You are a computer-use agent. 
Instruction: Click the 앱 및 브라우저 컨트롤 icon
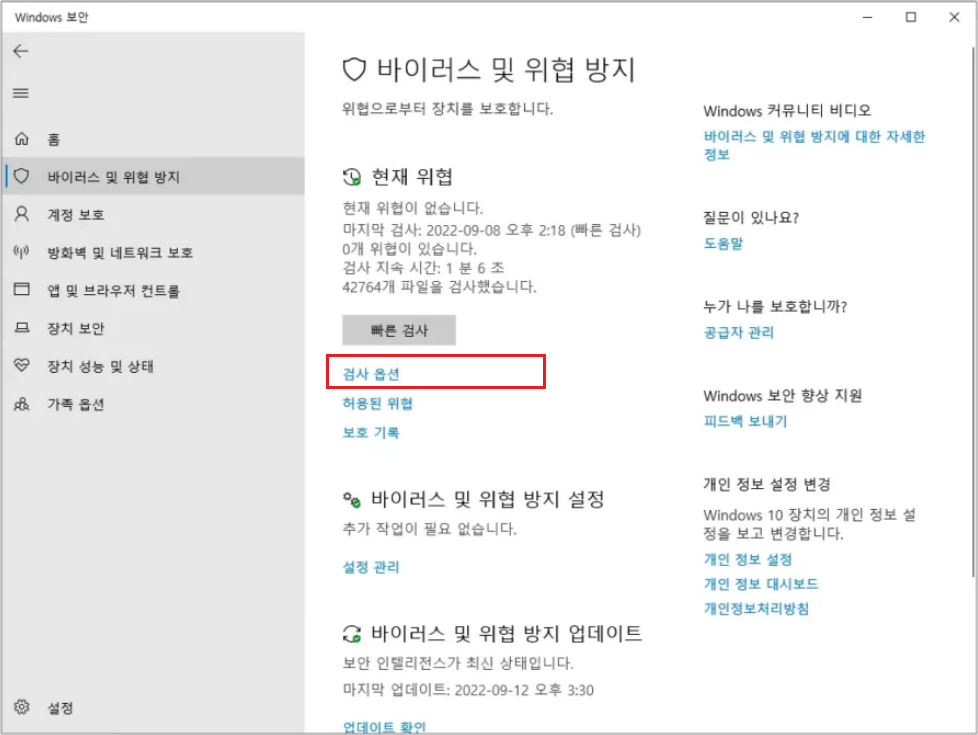click(22, 291)
